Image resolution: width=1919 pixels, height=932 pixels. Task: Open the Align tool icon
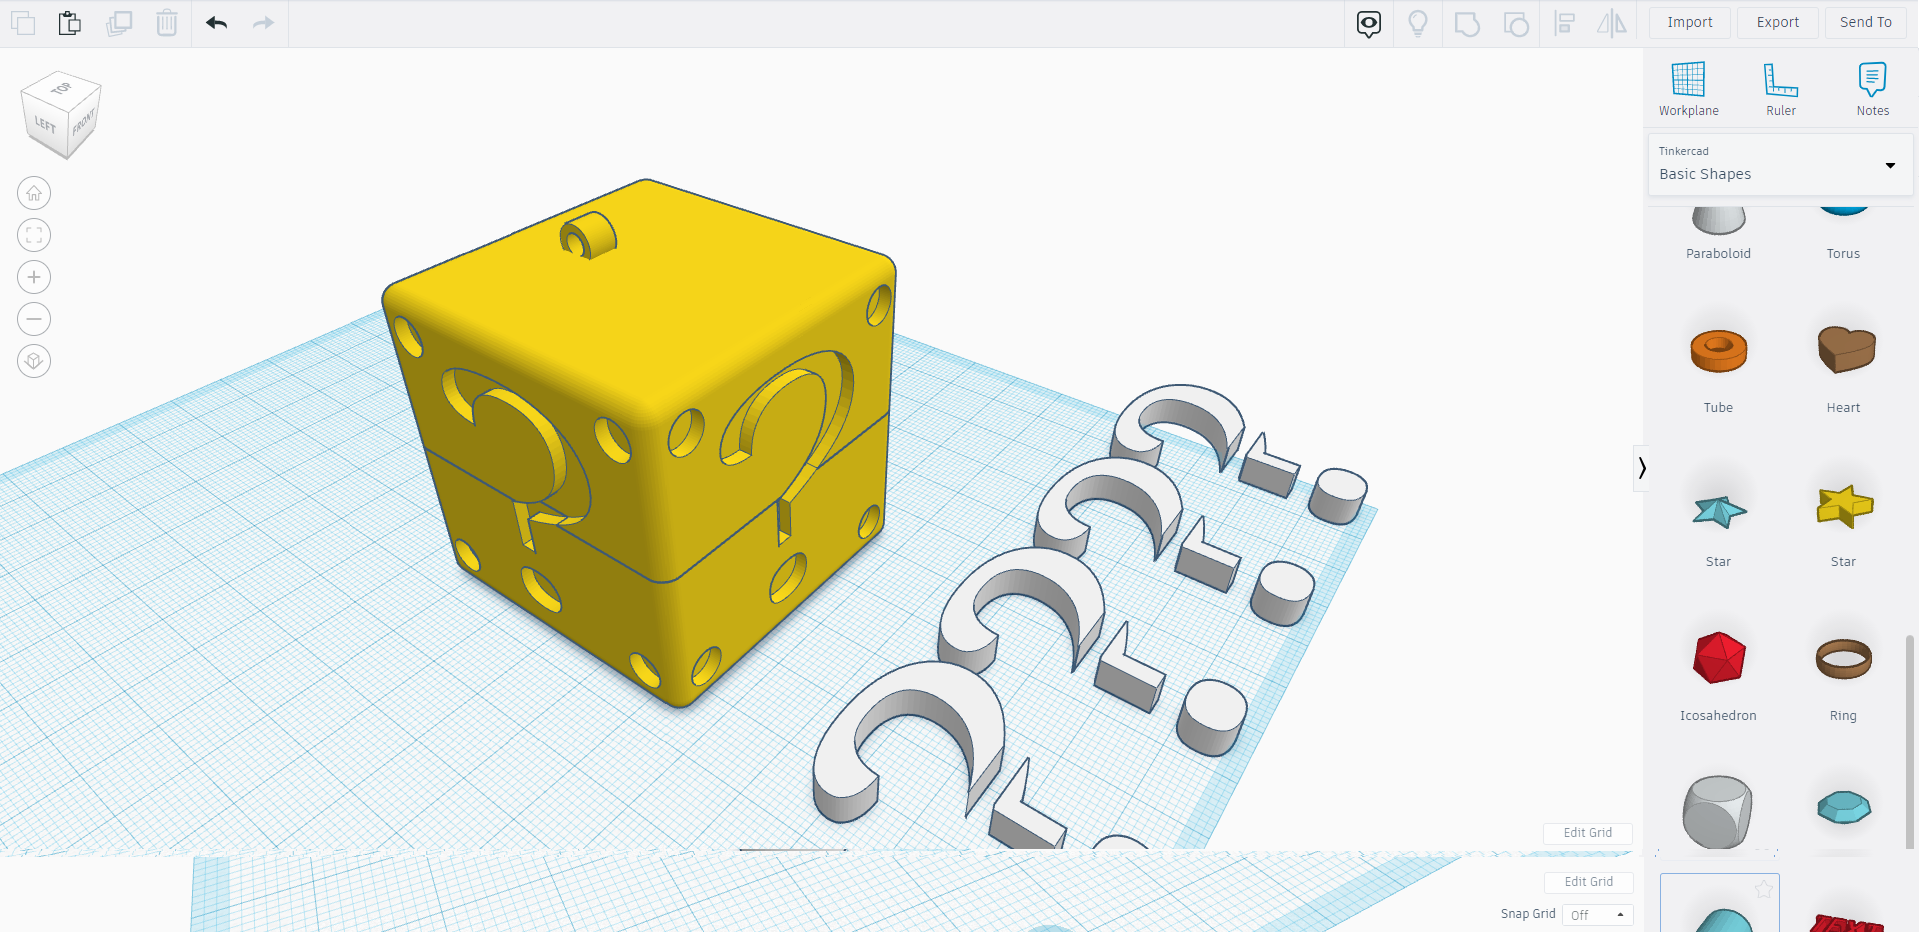pos(1564,22)
